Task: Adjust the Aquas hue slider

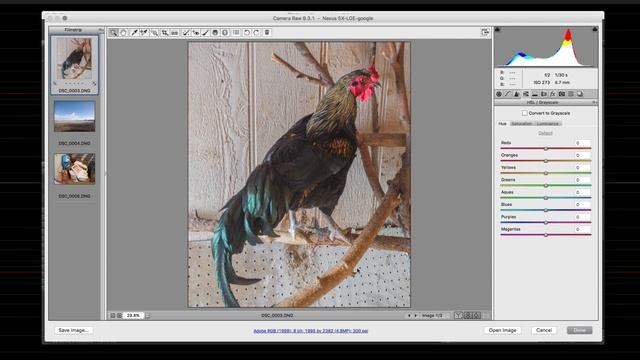Action: [x=546, y=198]
